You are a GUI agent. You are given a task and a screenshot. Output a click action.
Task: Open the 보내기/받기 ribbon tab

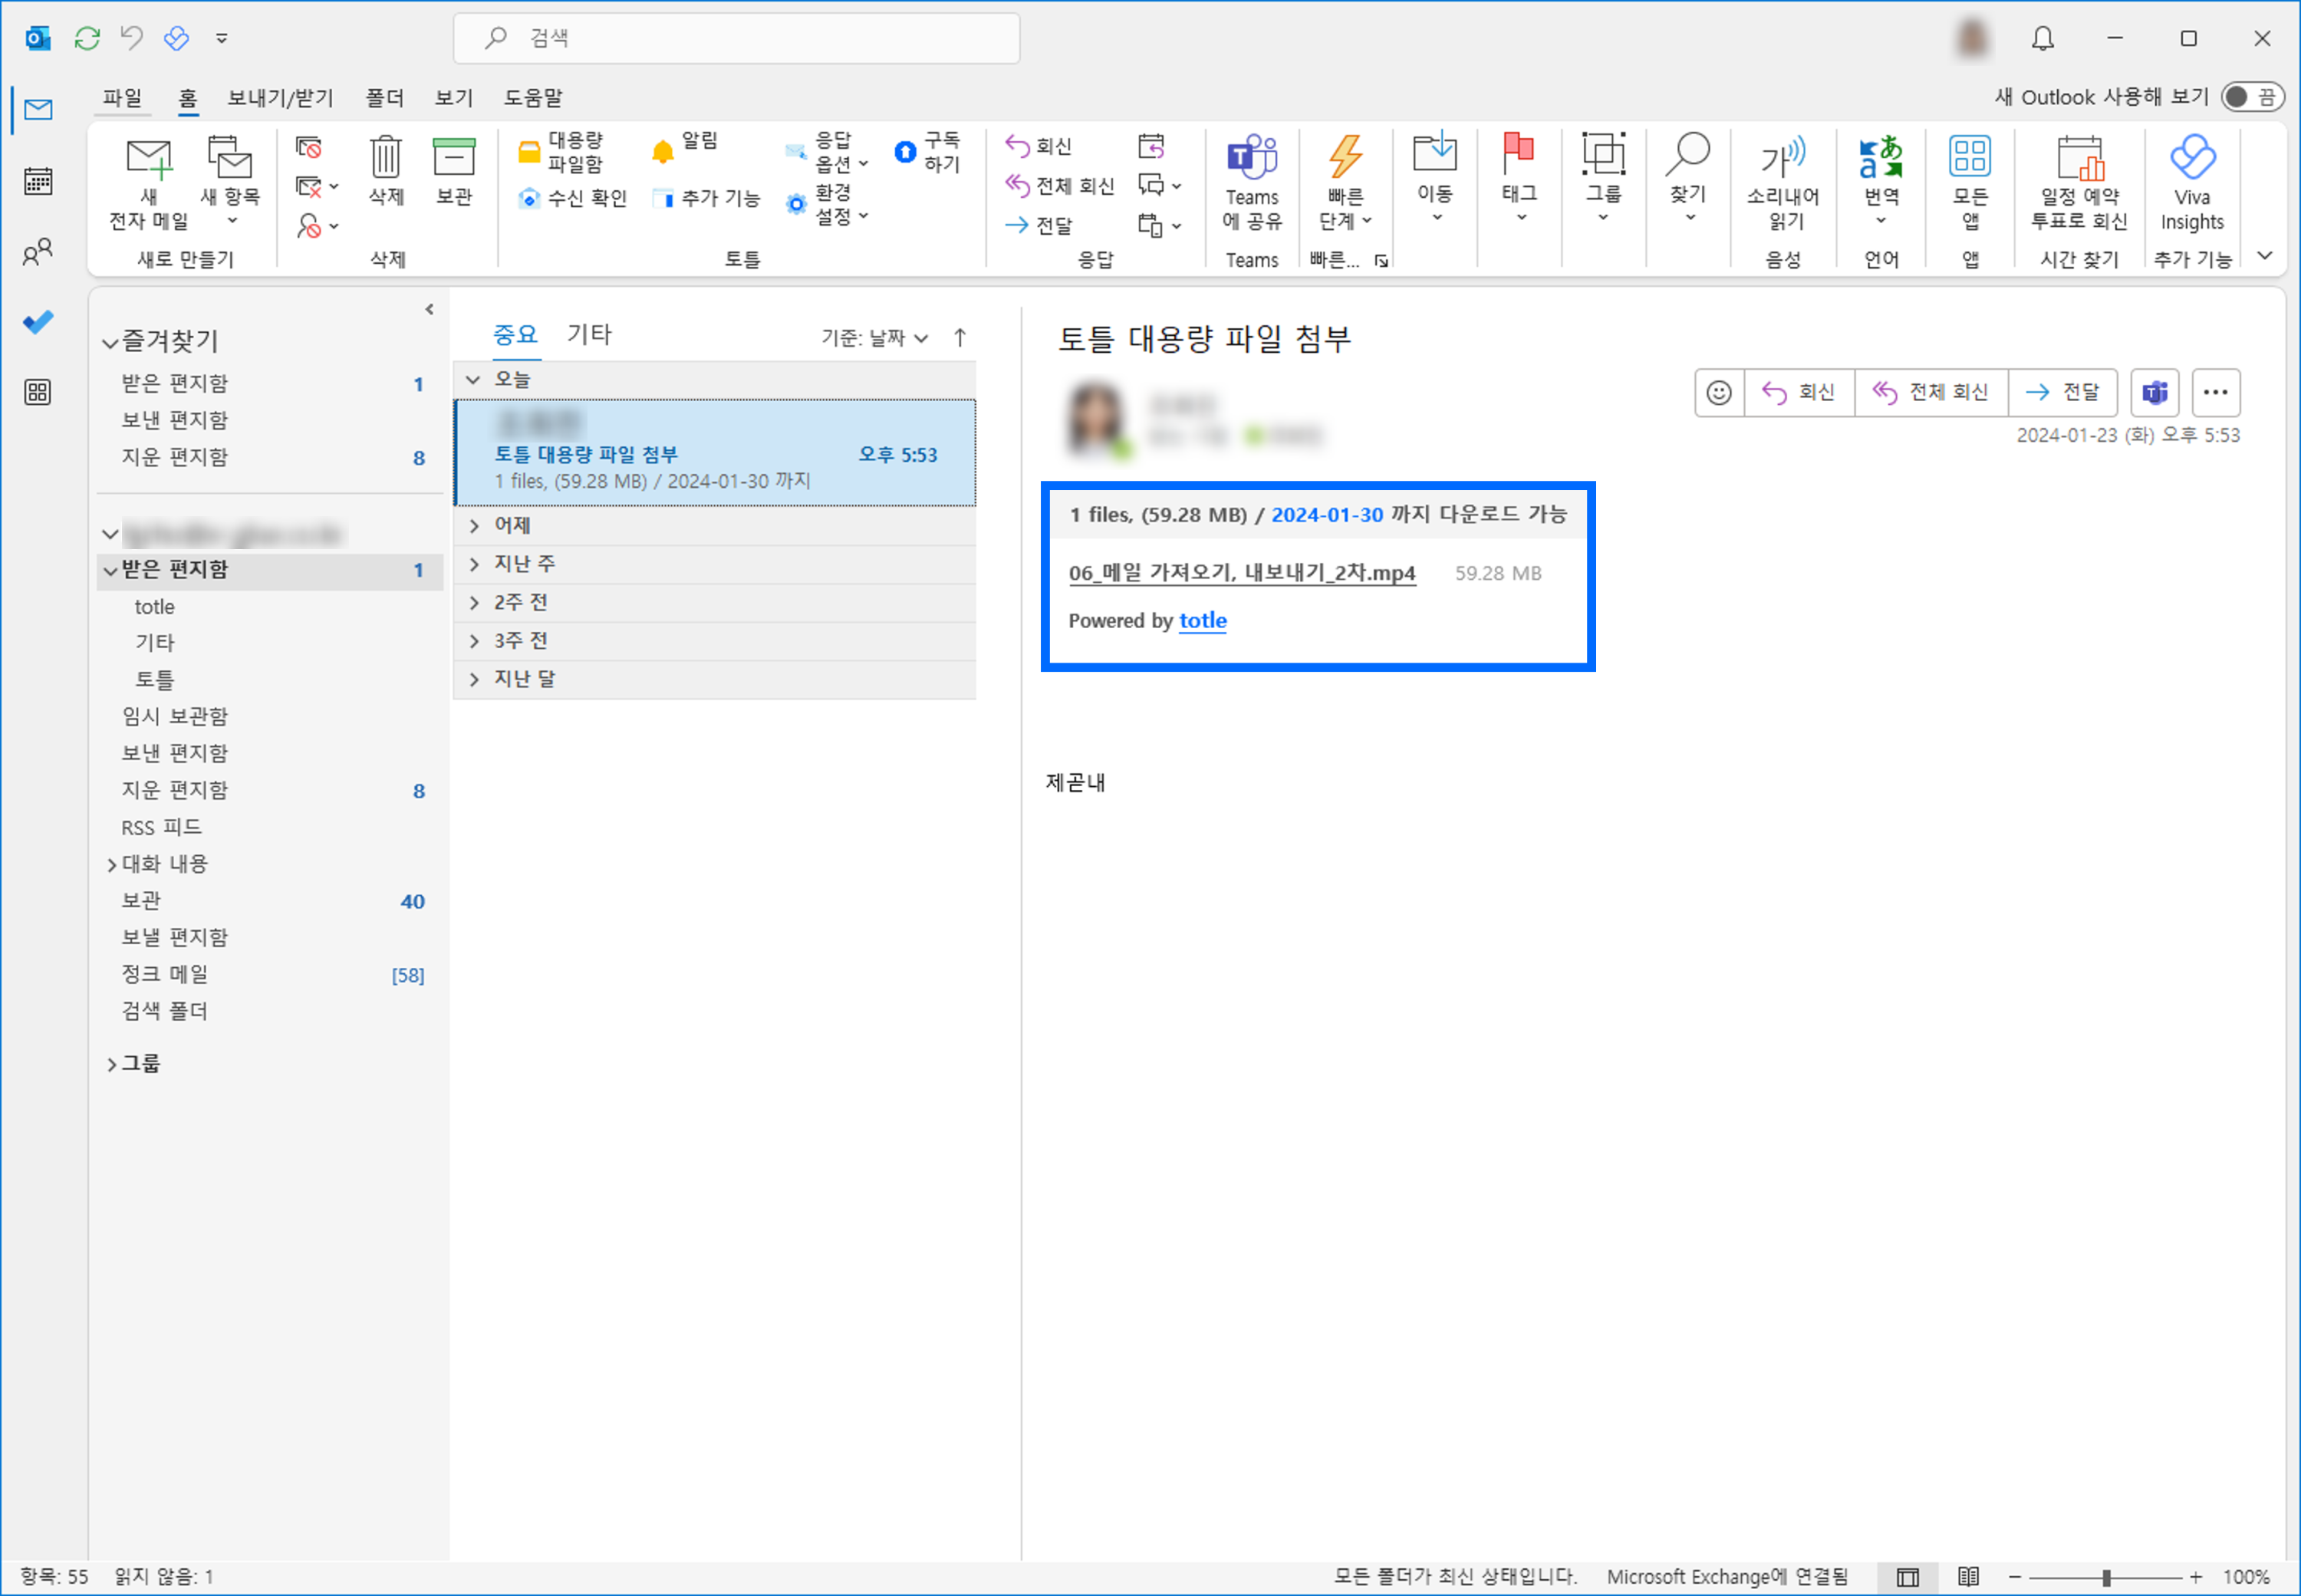(279, 98)
